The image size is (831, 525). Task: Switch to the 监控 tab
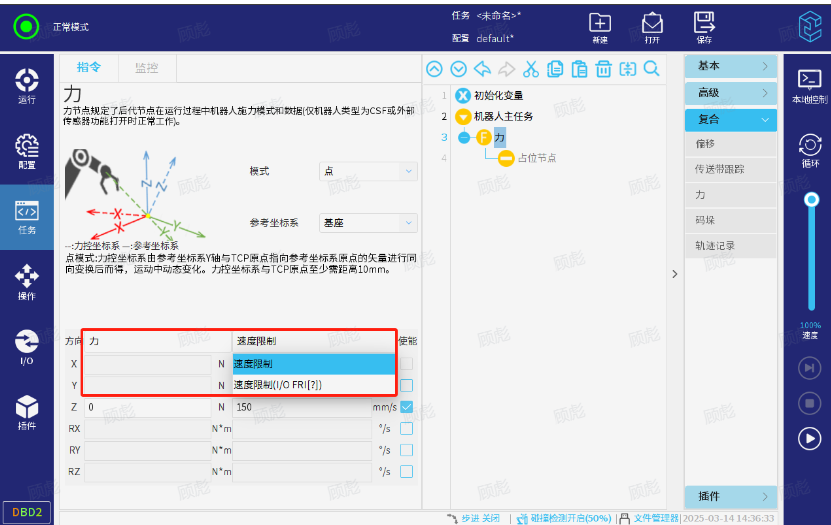click(x=146, y=68)
